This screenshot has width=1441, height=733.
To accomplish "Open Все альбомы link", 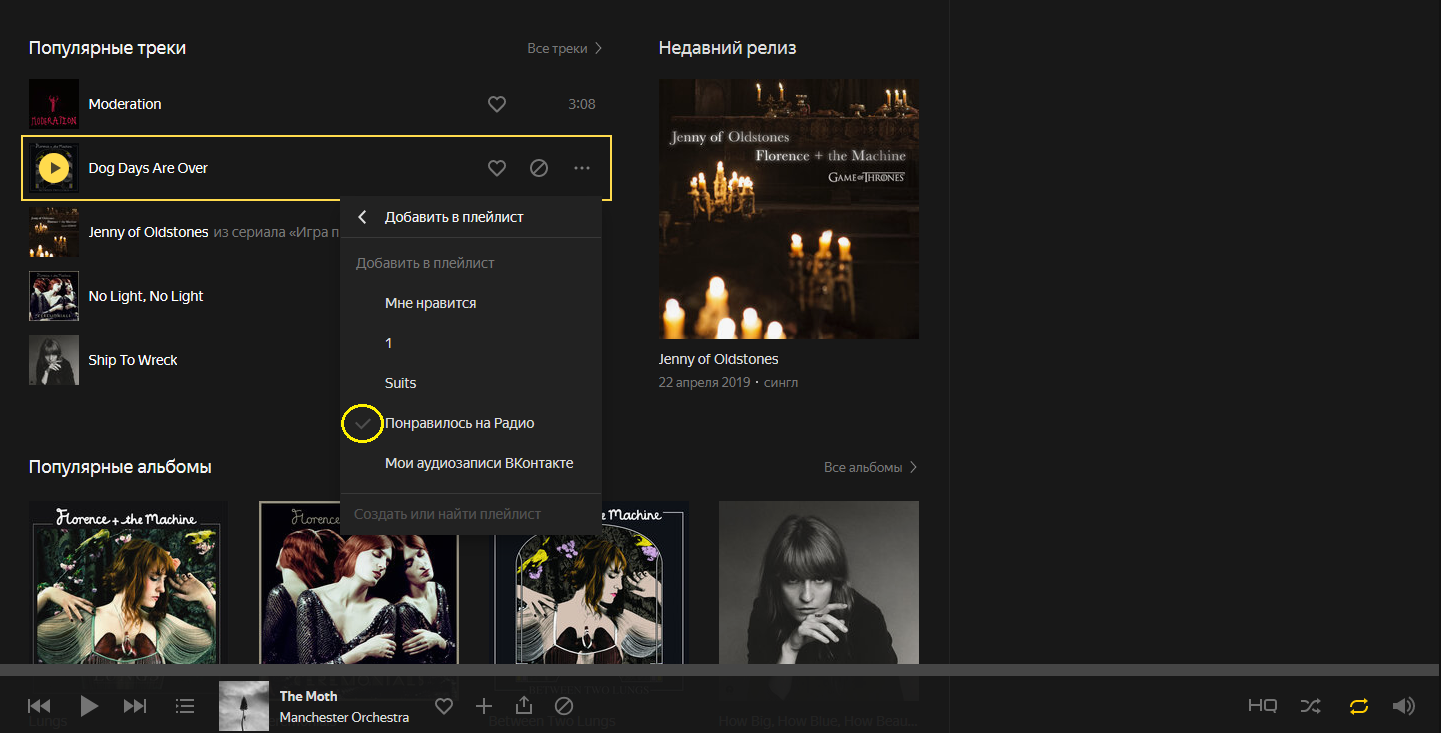I will point(871,467).
